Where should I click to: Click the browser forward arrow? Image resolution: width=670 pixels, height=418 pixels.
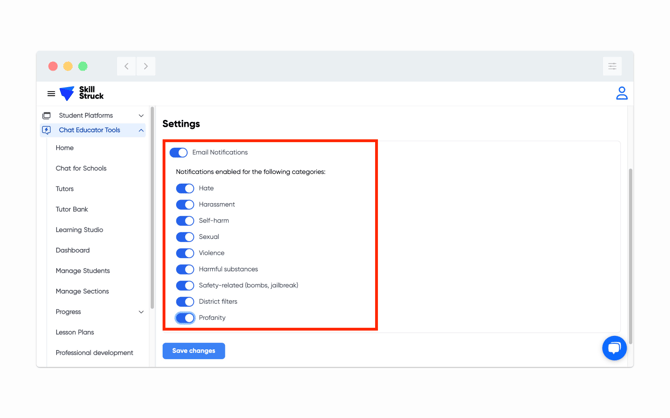146,66
